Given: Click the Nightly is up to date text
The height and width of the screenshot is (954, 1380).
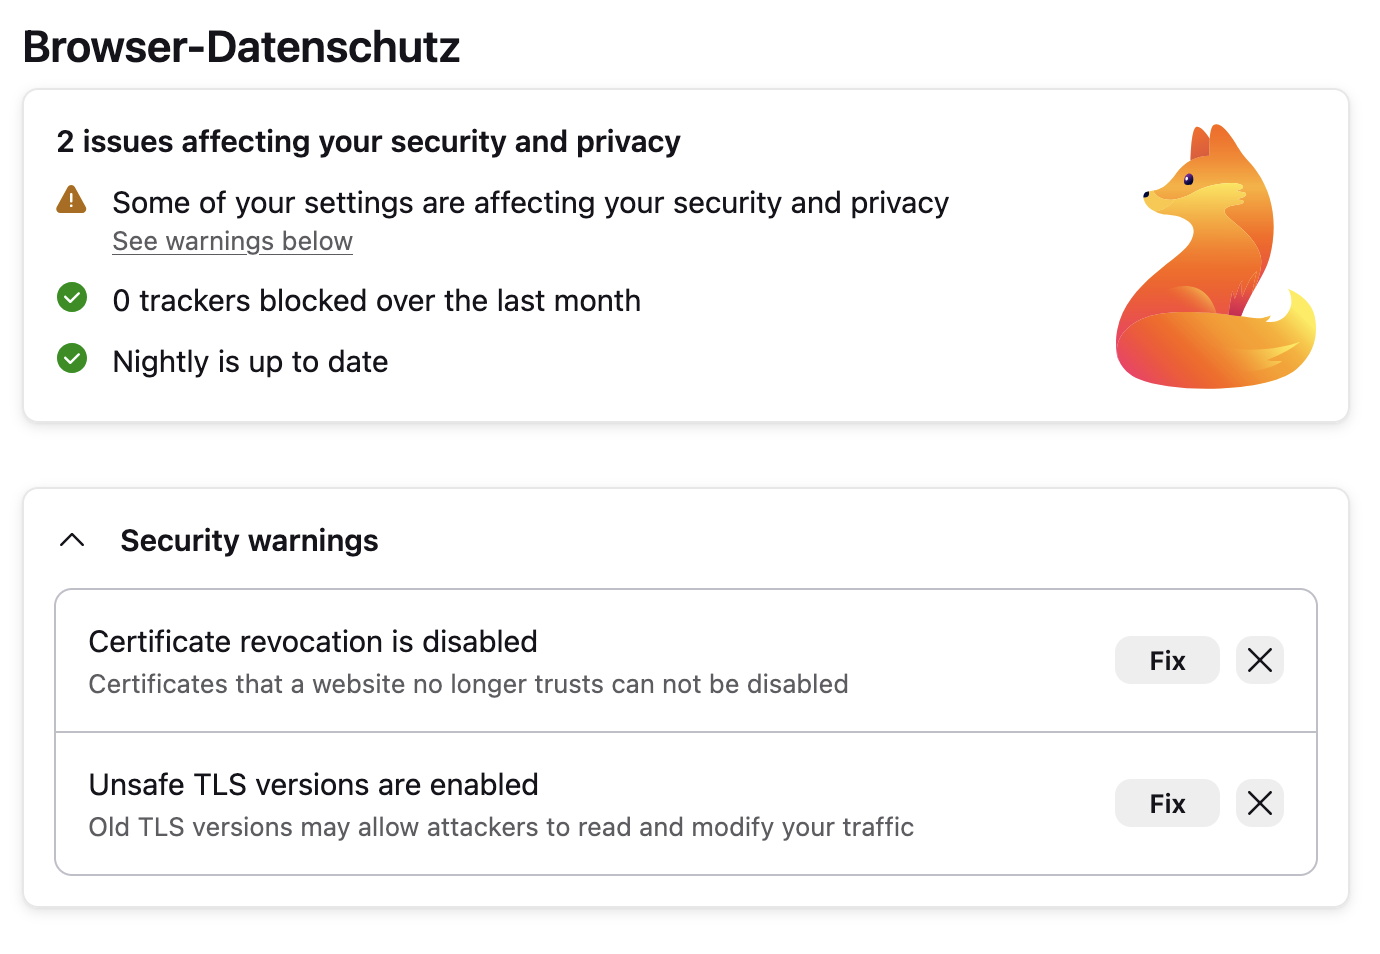Looking at the screenshot, I should pyautogui.click(x=250, y=361).
